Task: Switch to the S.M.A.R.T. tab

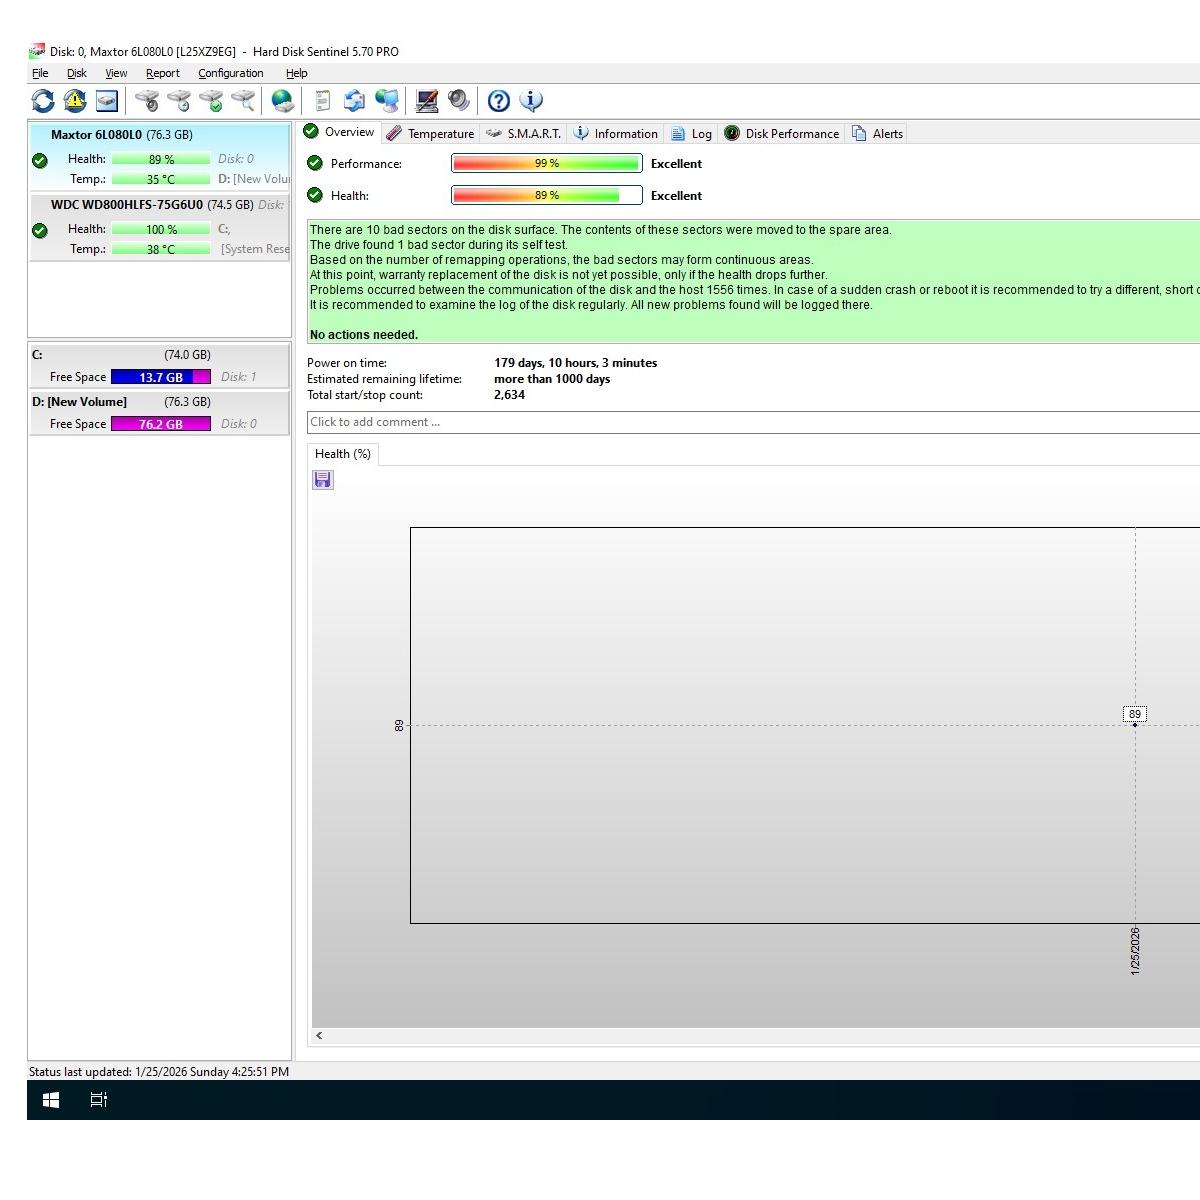Action: pyautogui.click(x=523, y=134)
